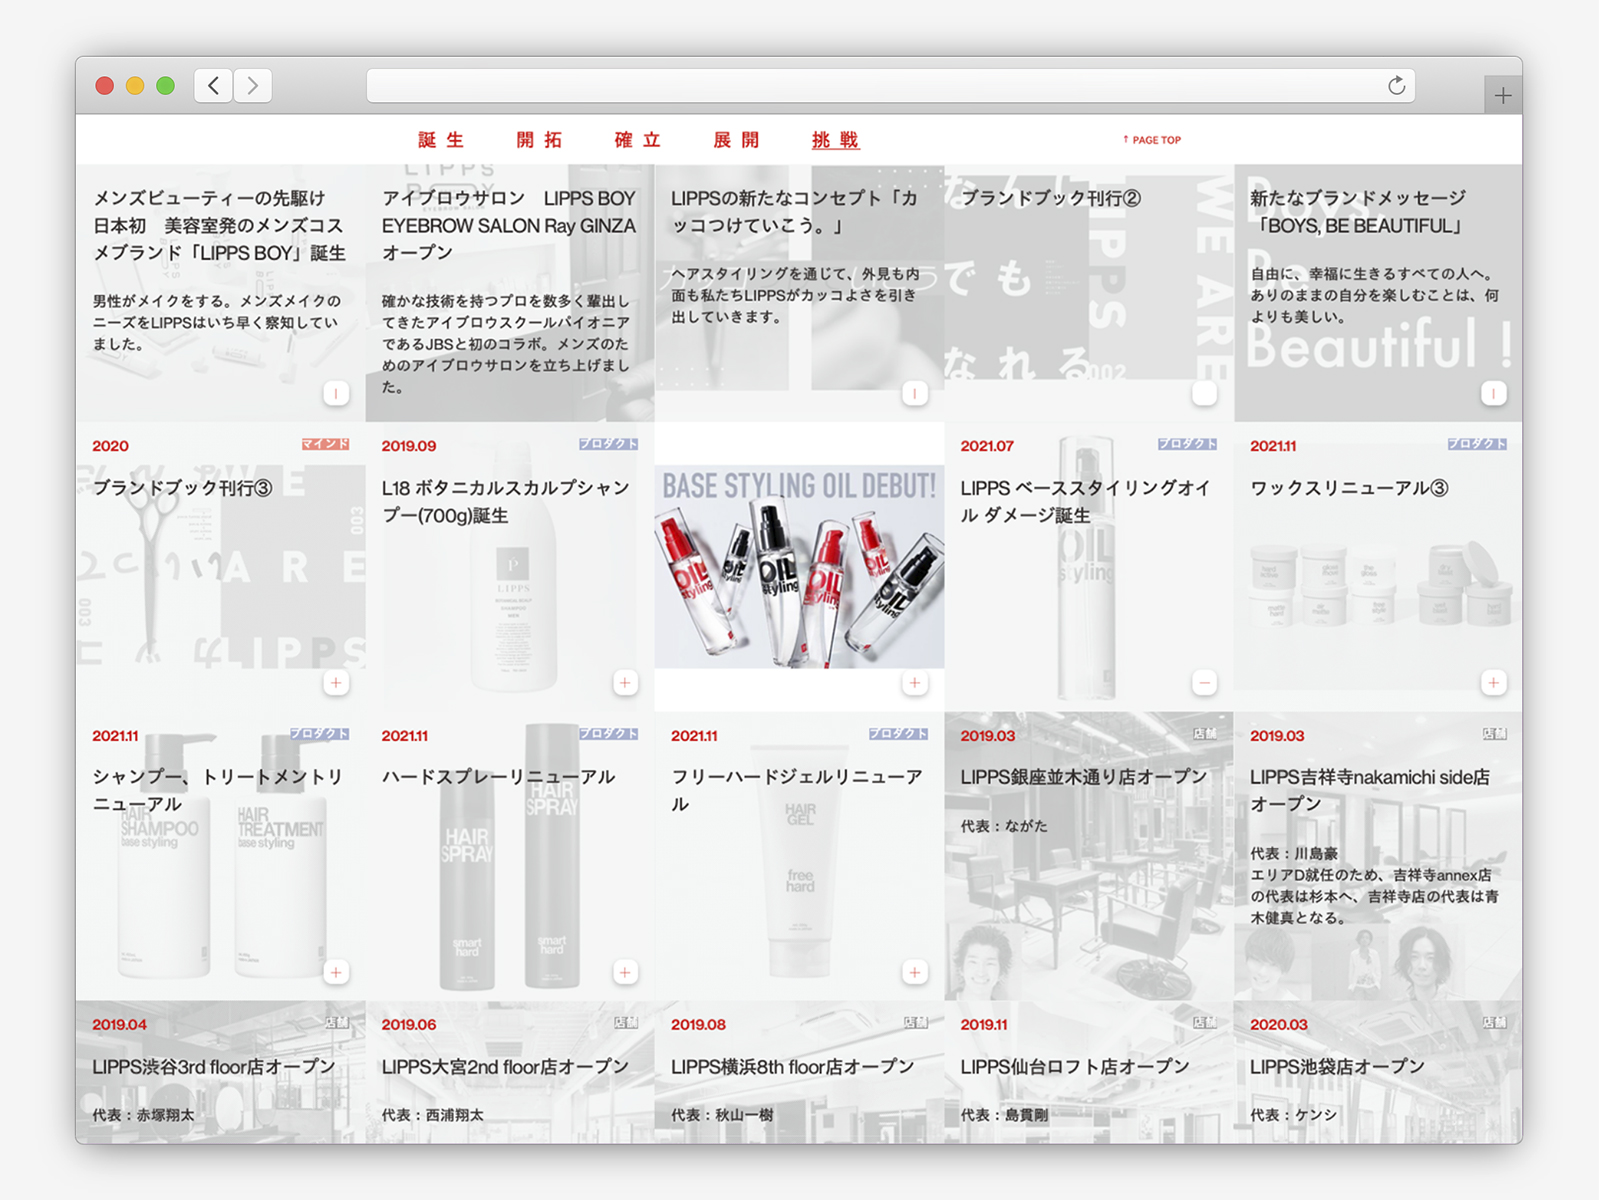This screenshot has width=1600, height=1200.
Task: Click the 代表：秋山一樹 text
Action: [x=722, y=1115]
